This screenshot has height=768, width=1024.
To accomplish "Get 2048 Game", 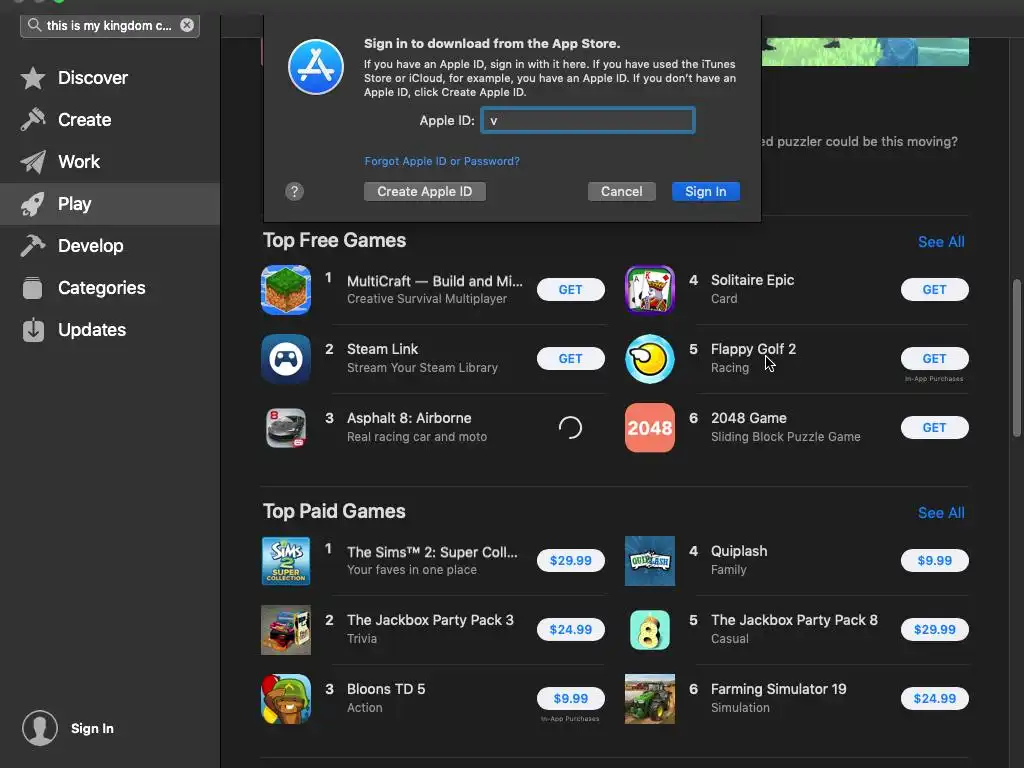I will pos(935,428).
